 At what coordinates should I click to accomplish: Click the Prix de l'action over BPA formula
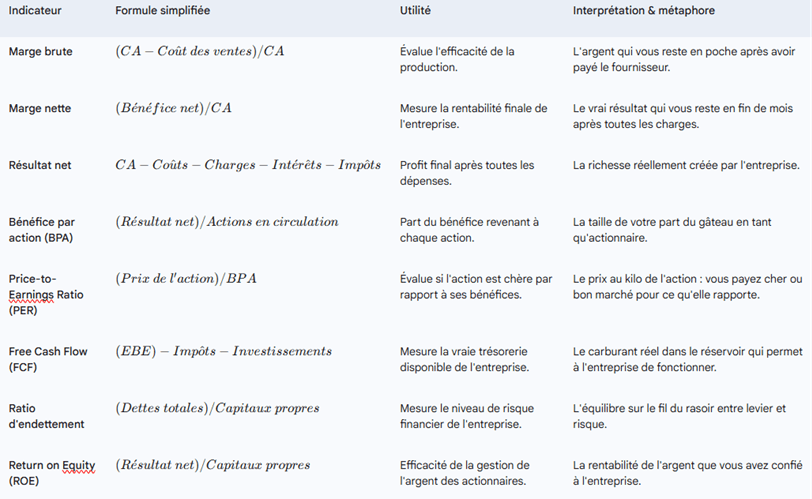click(x=186, y=279)
